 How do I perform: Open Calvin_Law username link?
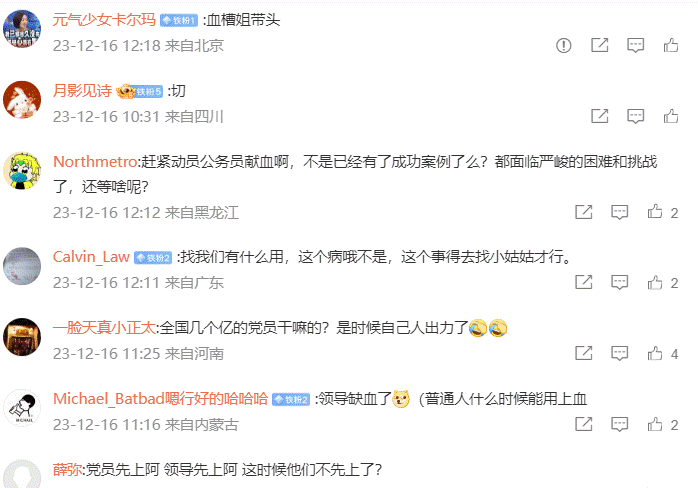pyautogui.click(x=91, y=257)
